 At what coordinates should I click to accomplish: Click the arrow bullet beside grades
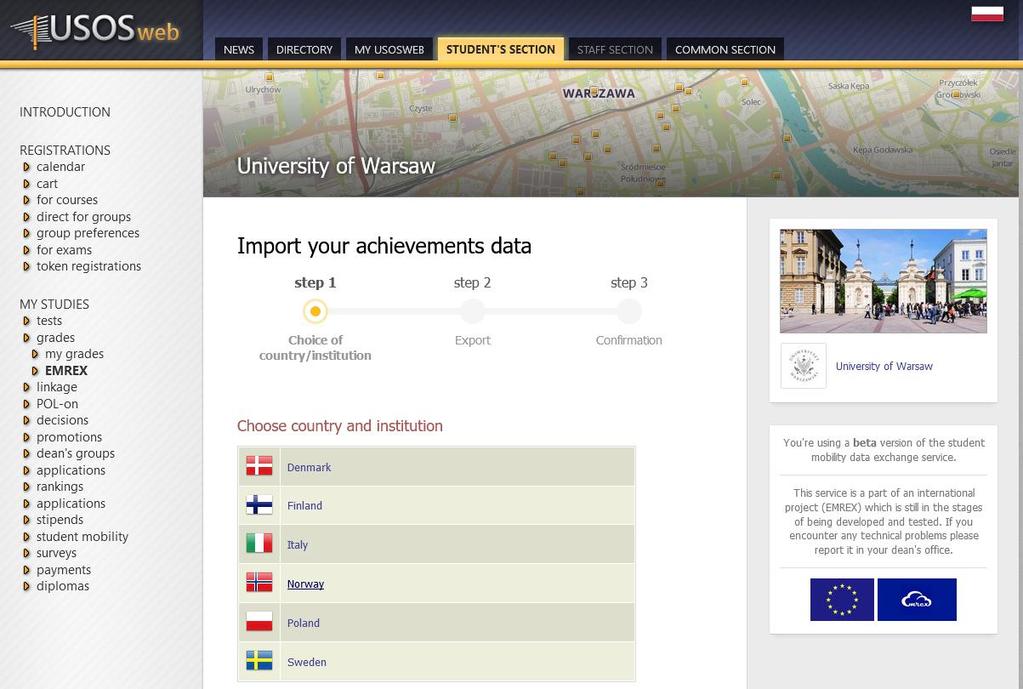(x=26, y=338)
